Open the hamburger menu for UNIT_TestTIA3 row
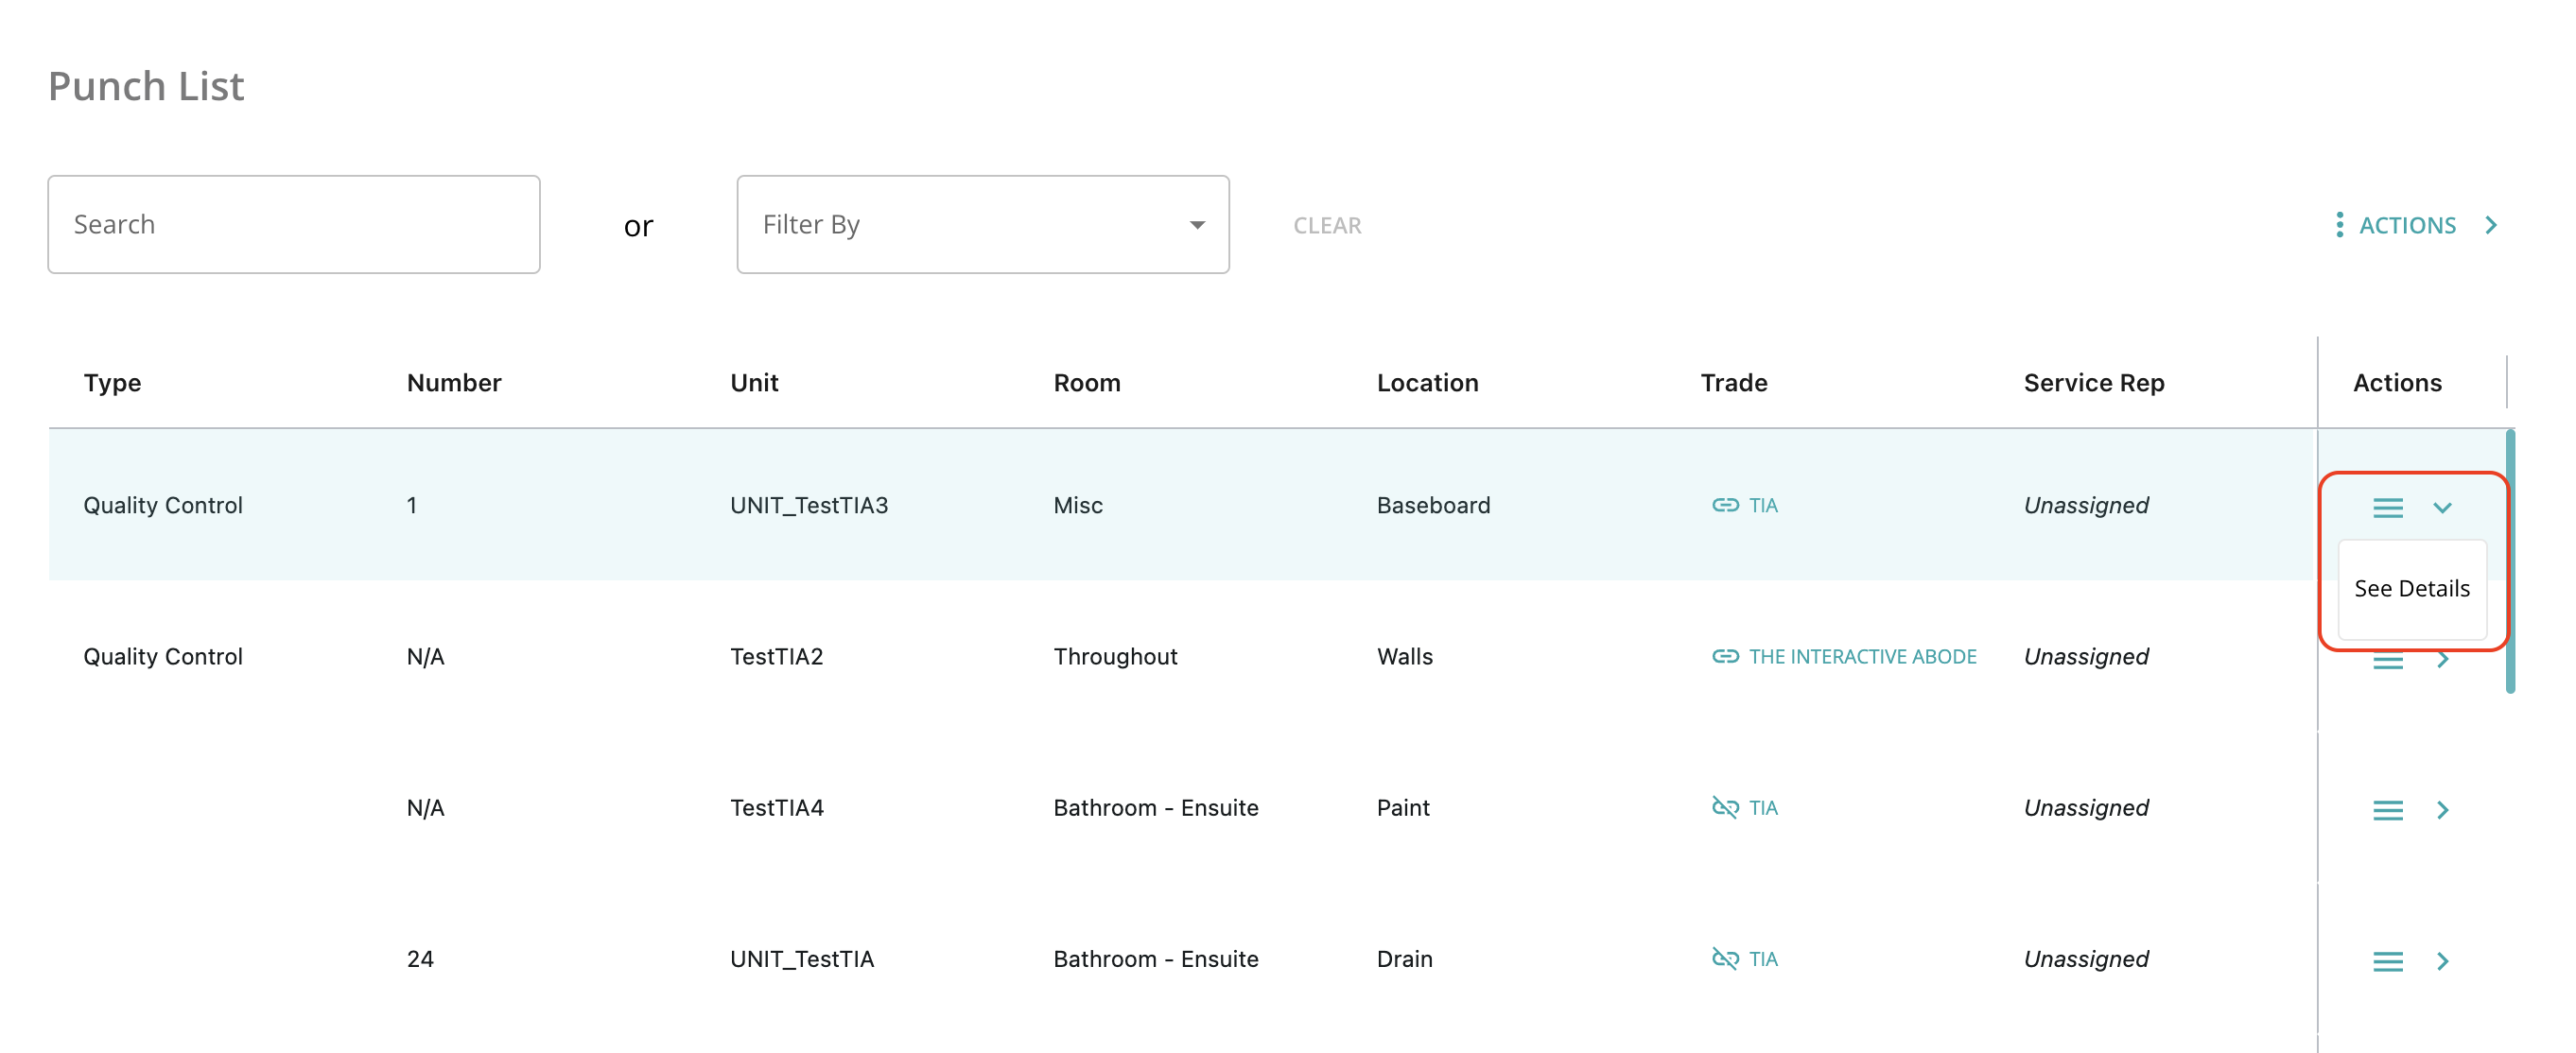 click(2387, 507)
